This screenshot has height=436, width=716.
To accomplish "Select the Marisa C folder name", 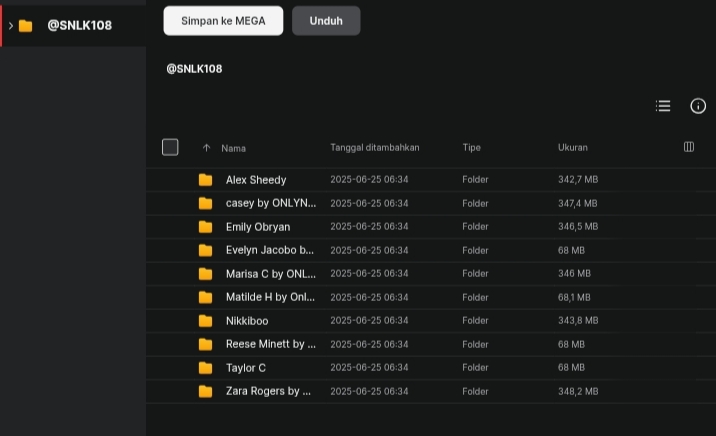I will [x=271, y=274].
